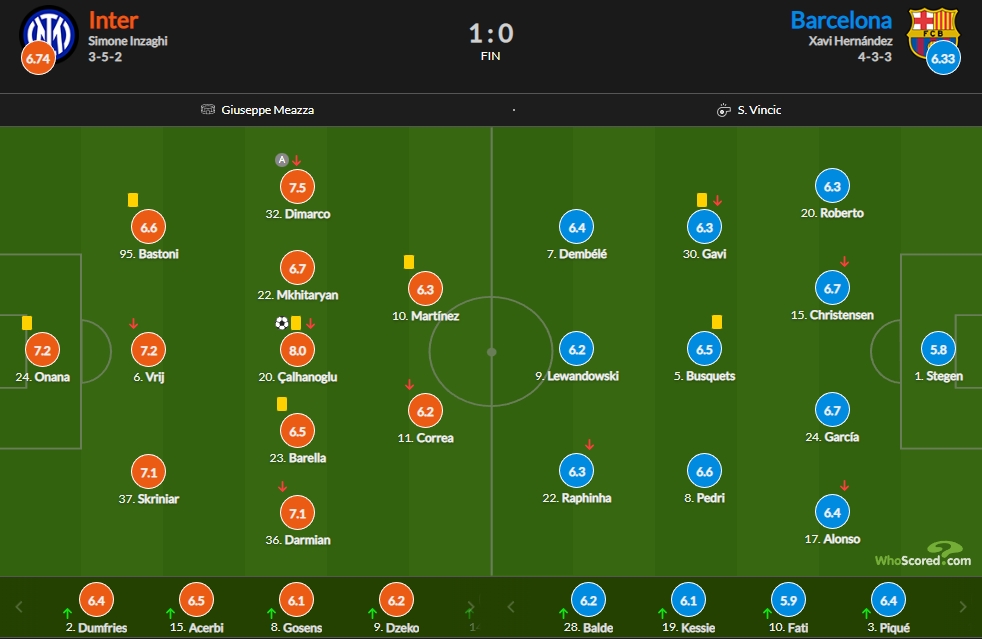Click the Inter club crest logo

49,35
